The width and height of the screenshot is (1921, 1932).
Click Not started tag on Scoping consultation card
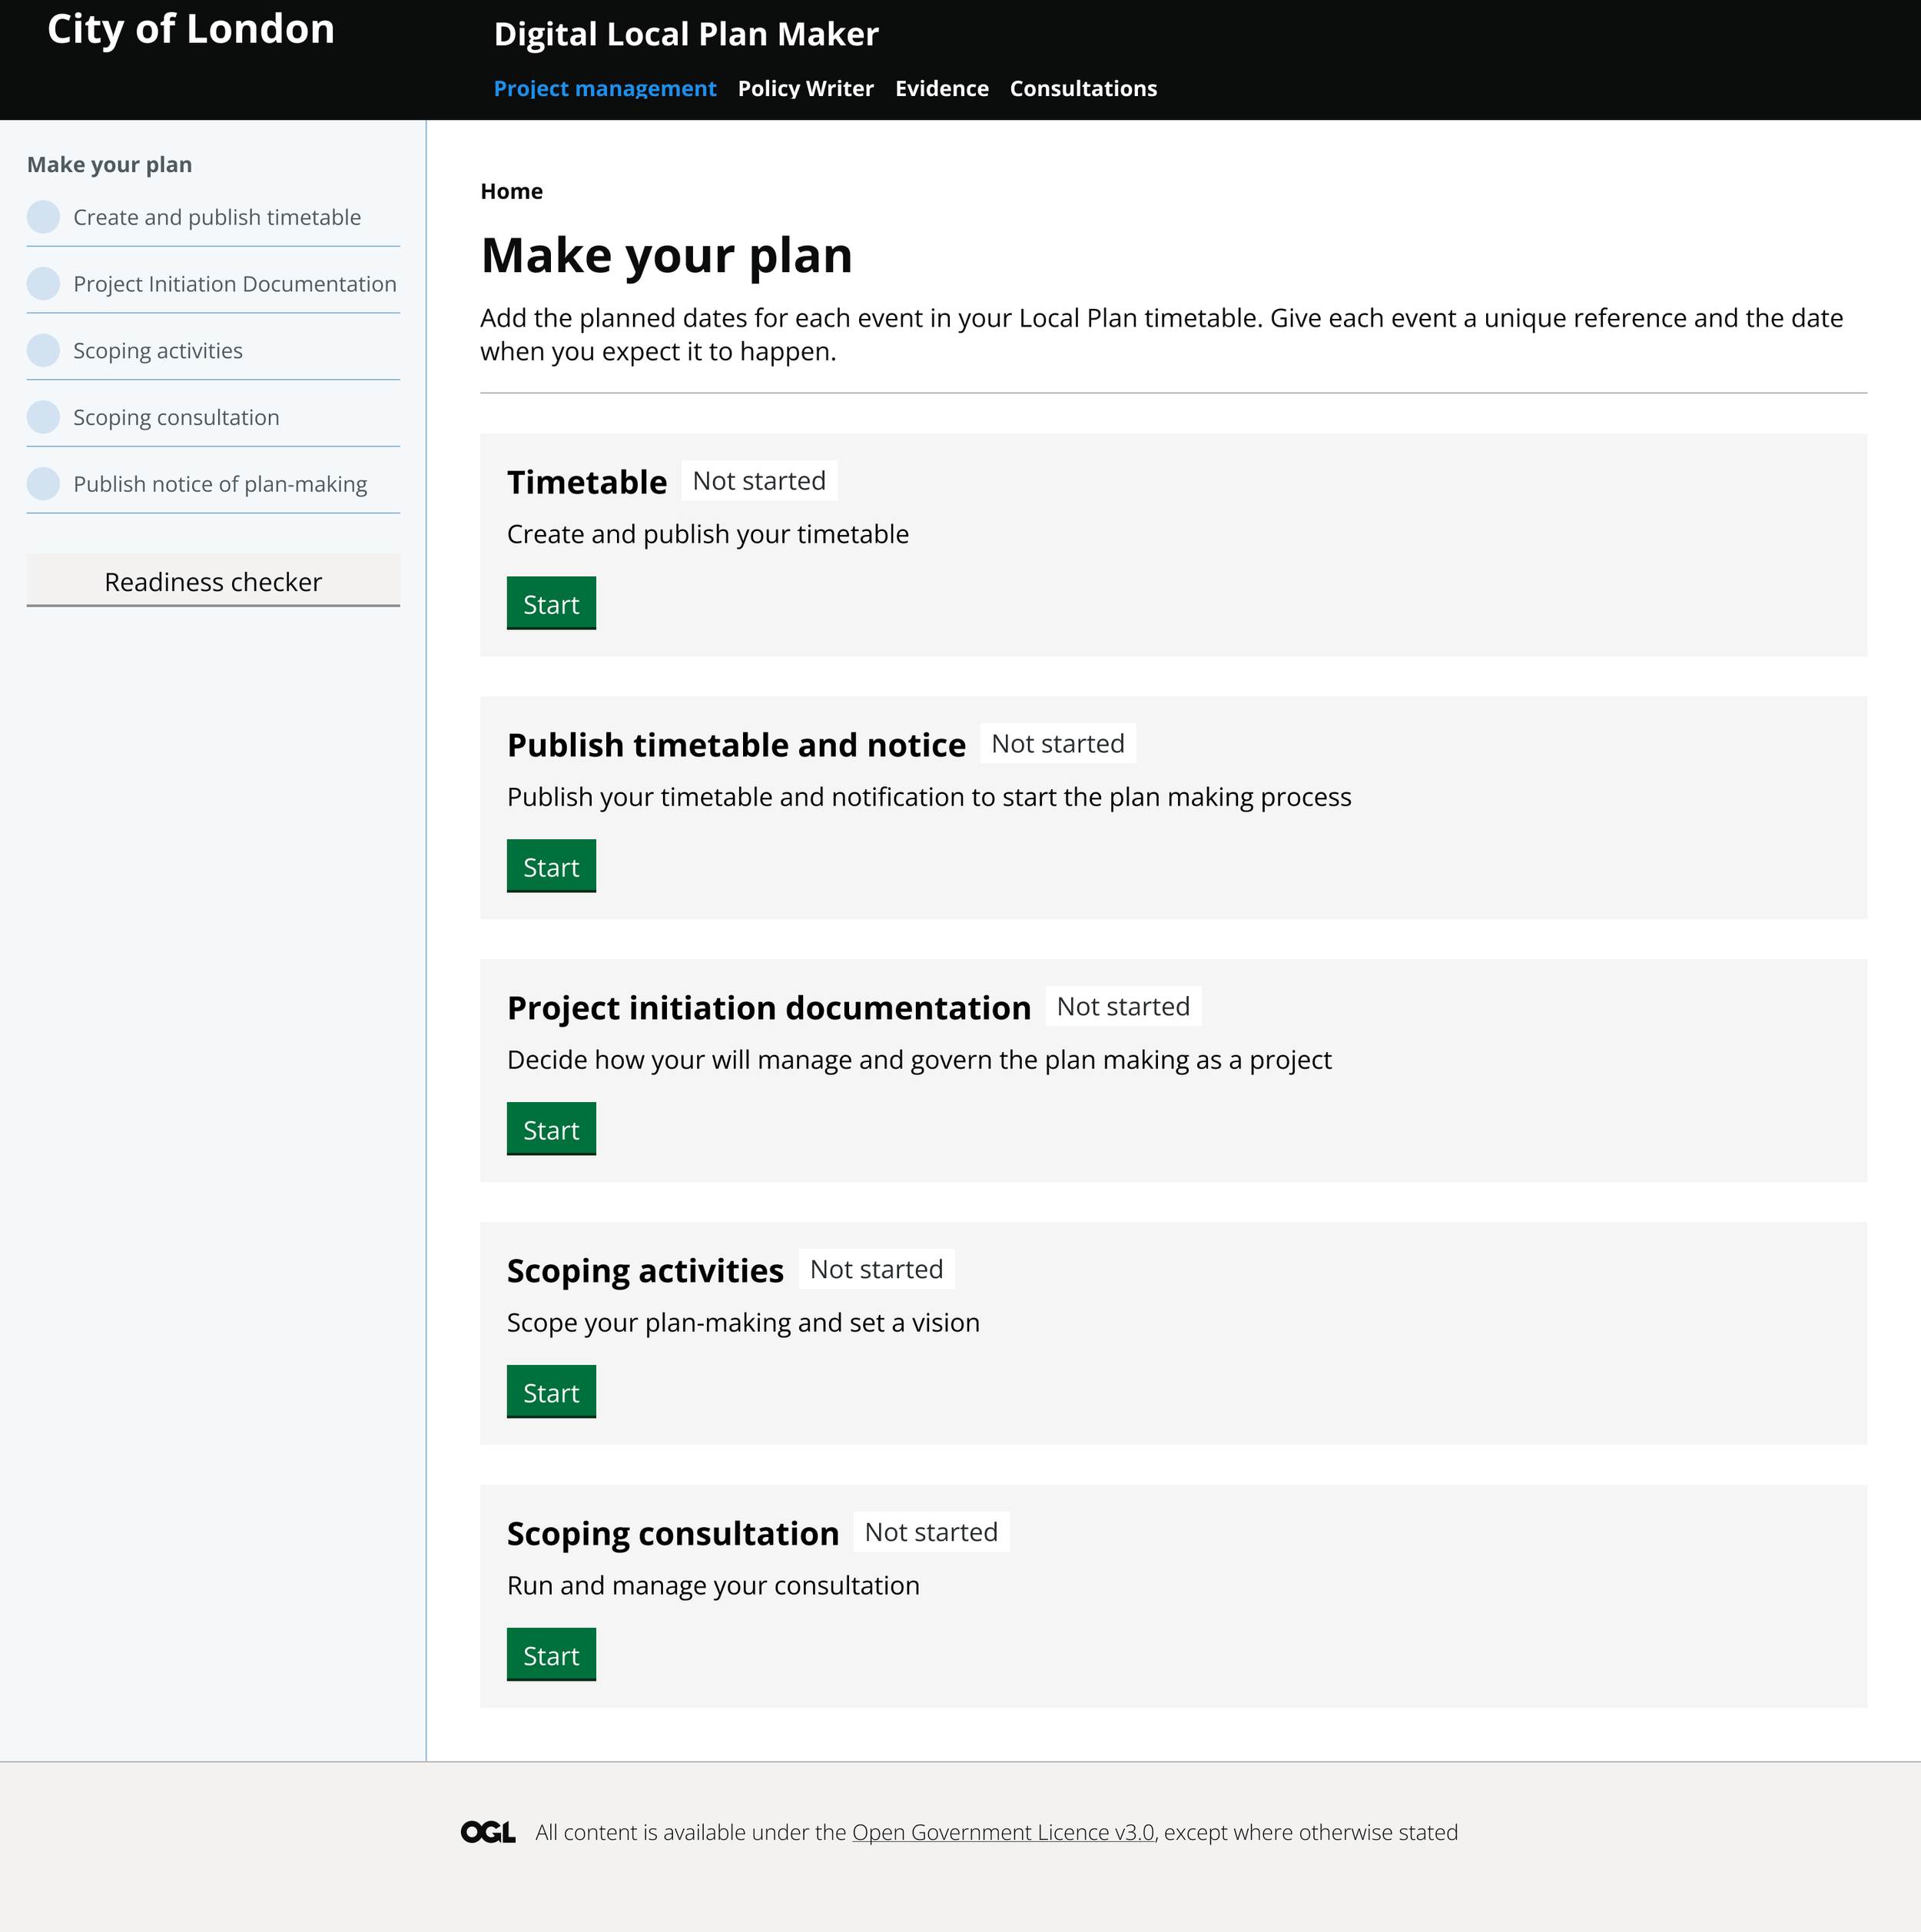[931, 1532]
